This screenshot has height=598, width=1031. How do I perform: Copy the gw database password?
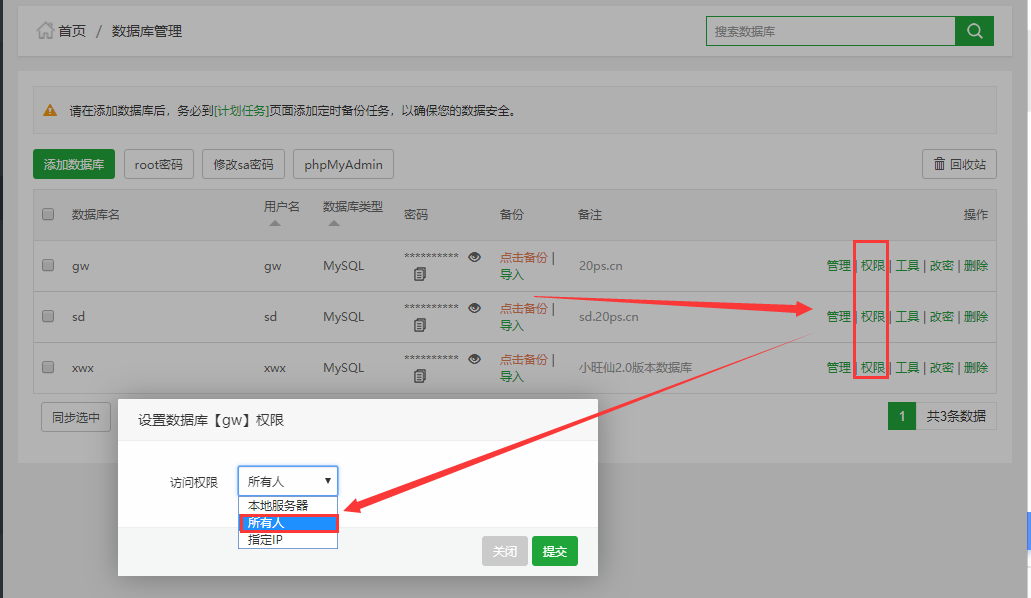click(x=420, y=274)
